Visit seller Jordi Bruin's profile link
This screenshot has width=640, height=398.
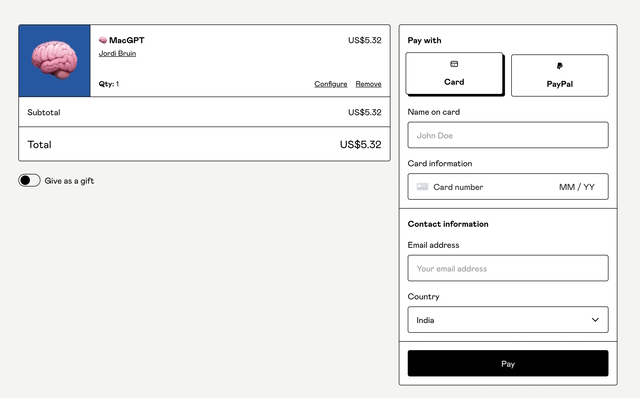coord(117,53)
